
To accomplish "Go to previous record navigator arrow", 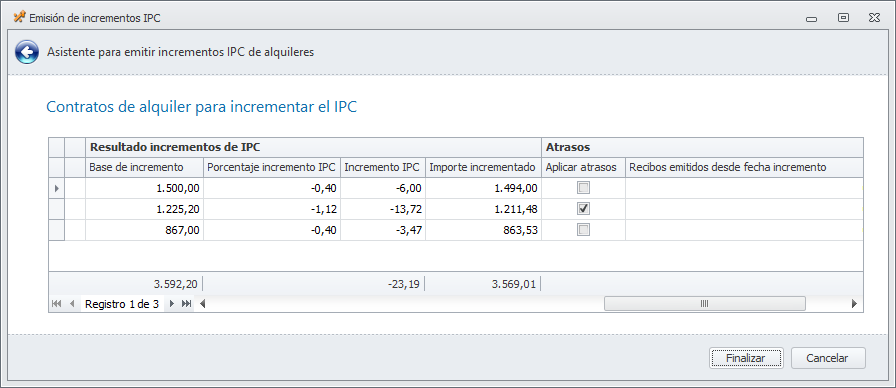I will [x=72, y=304].
